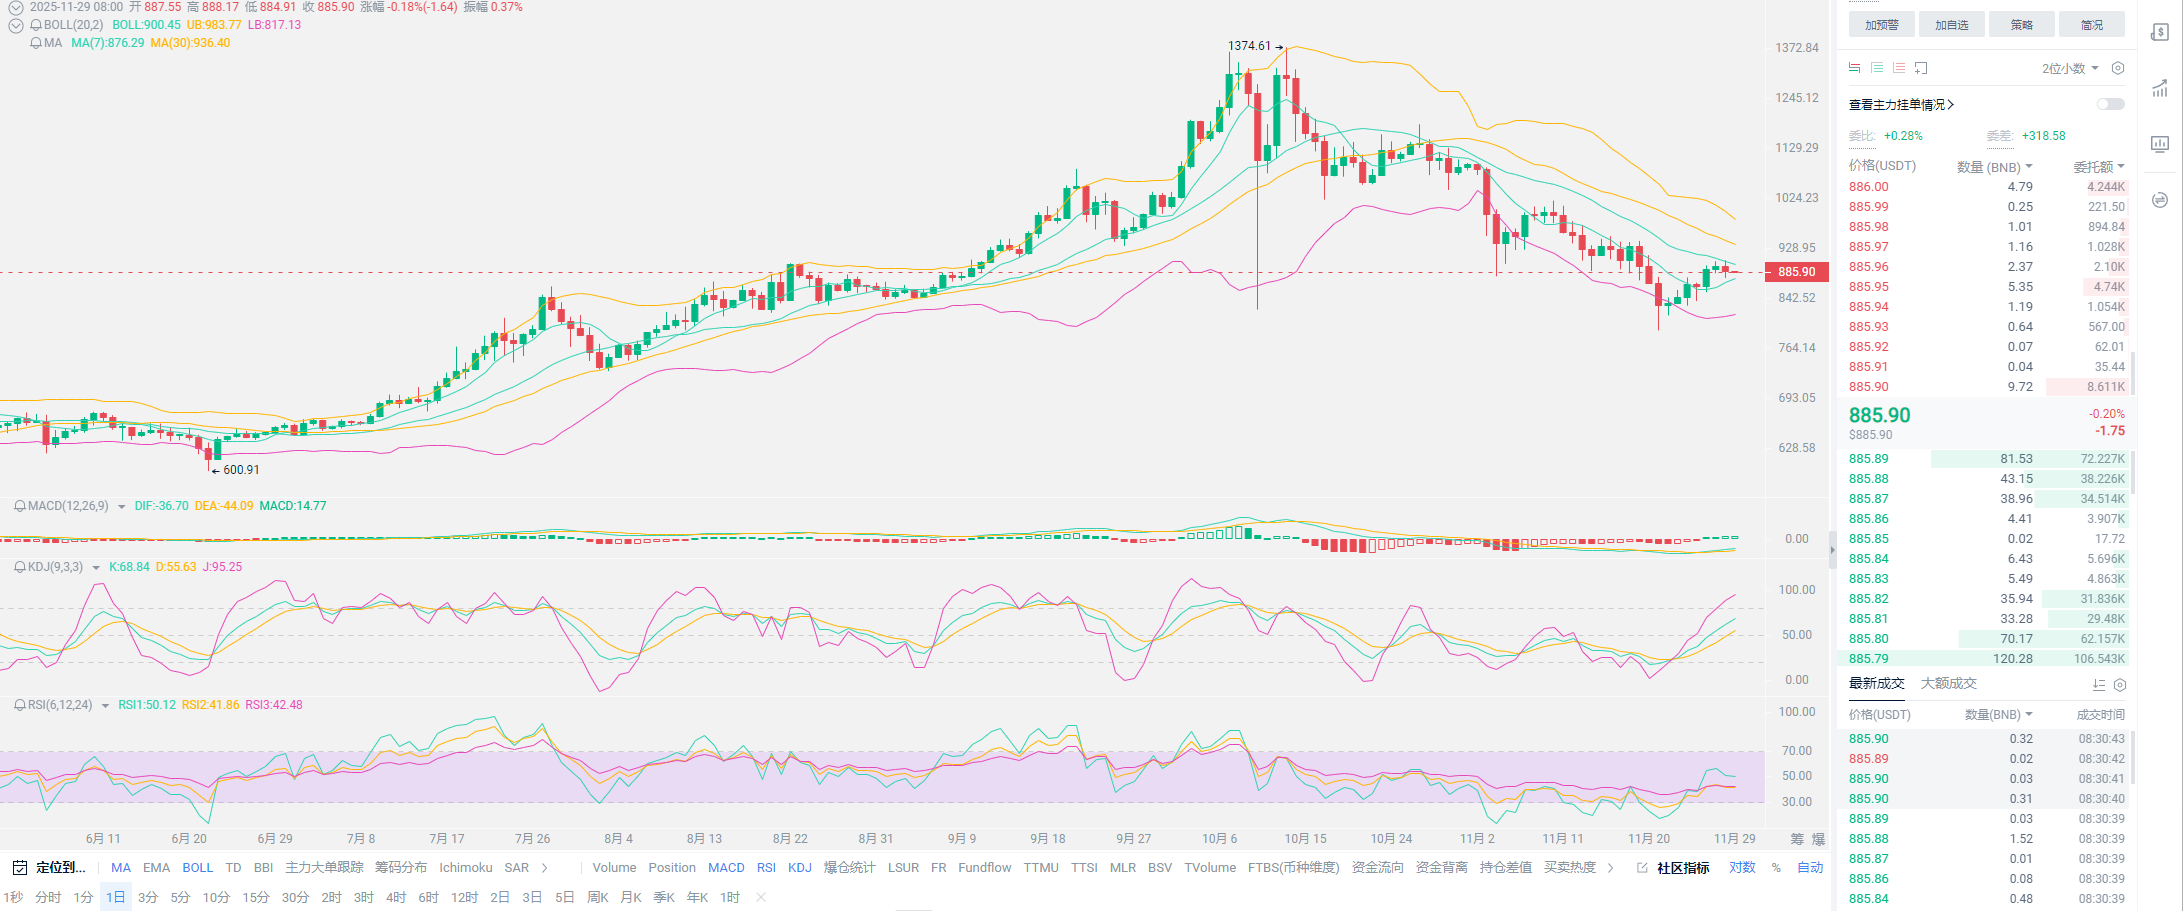The image size is (2183, 911).
Task: Toggle the 对数 logarithmic scale option
Action: click(x=1742, y=868)
